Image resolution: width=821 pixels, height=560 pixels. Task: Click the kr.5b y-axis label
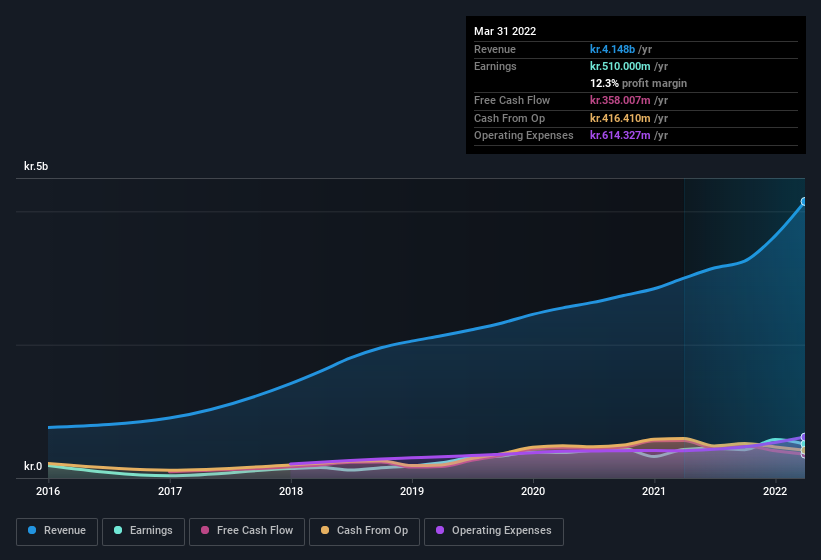36,166
